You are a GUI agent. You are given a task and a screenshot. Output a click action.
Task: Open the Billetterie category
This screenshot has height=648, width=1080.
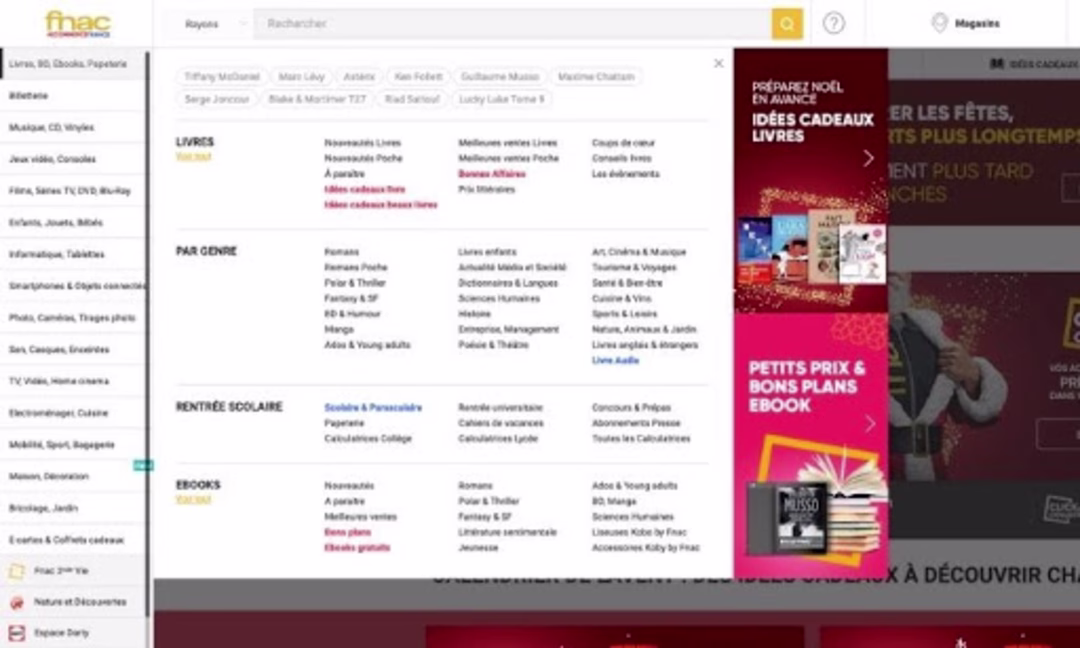(72, 96)
